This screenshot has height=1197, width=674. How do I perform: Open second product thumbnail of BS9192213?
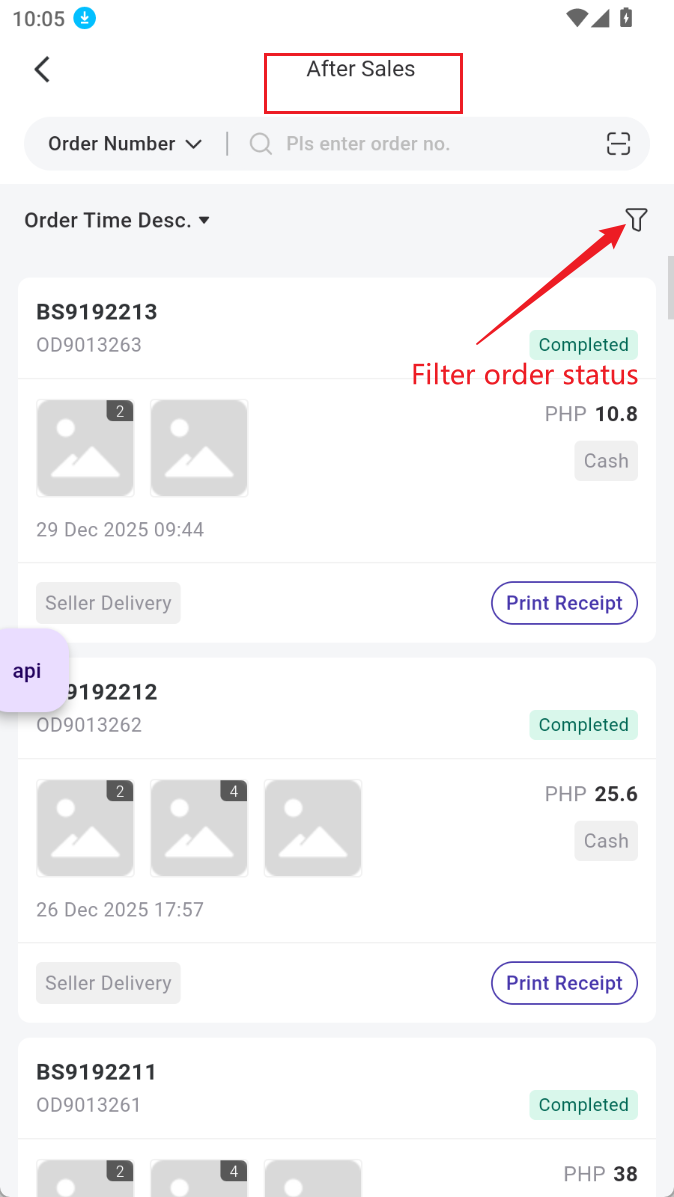[x=199, y=448]
